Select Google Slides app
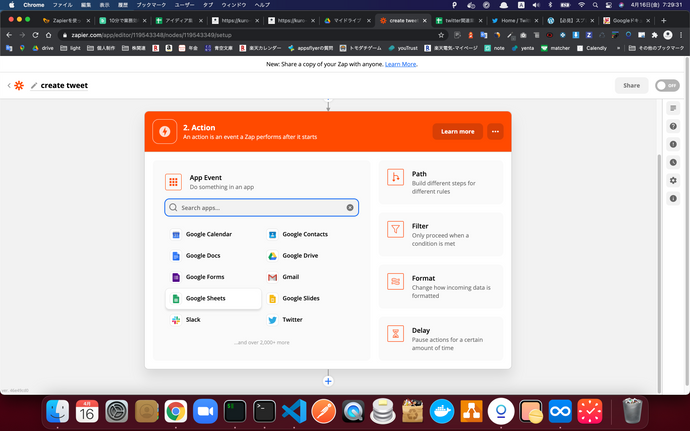Viewport: 690px width, 431px height. [310, 298]
